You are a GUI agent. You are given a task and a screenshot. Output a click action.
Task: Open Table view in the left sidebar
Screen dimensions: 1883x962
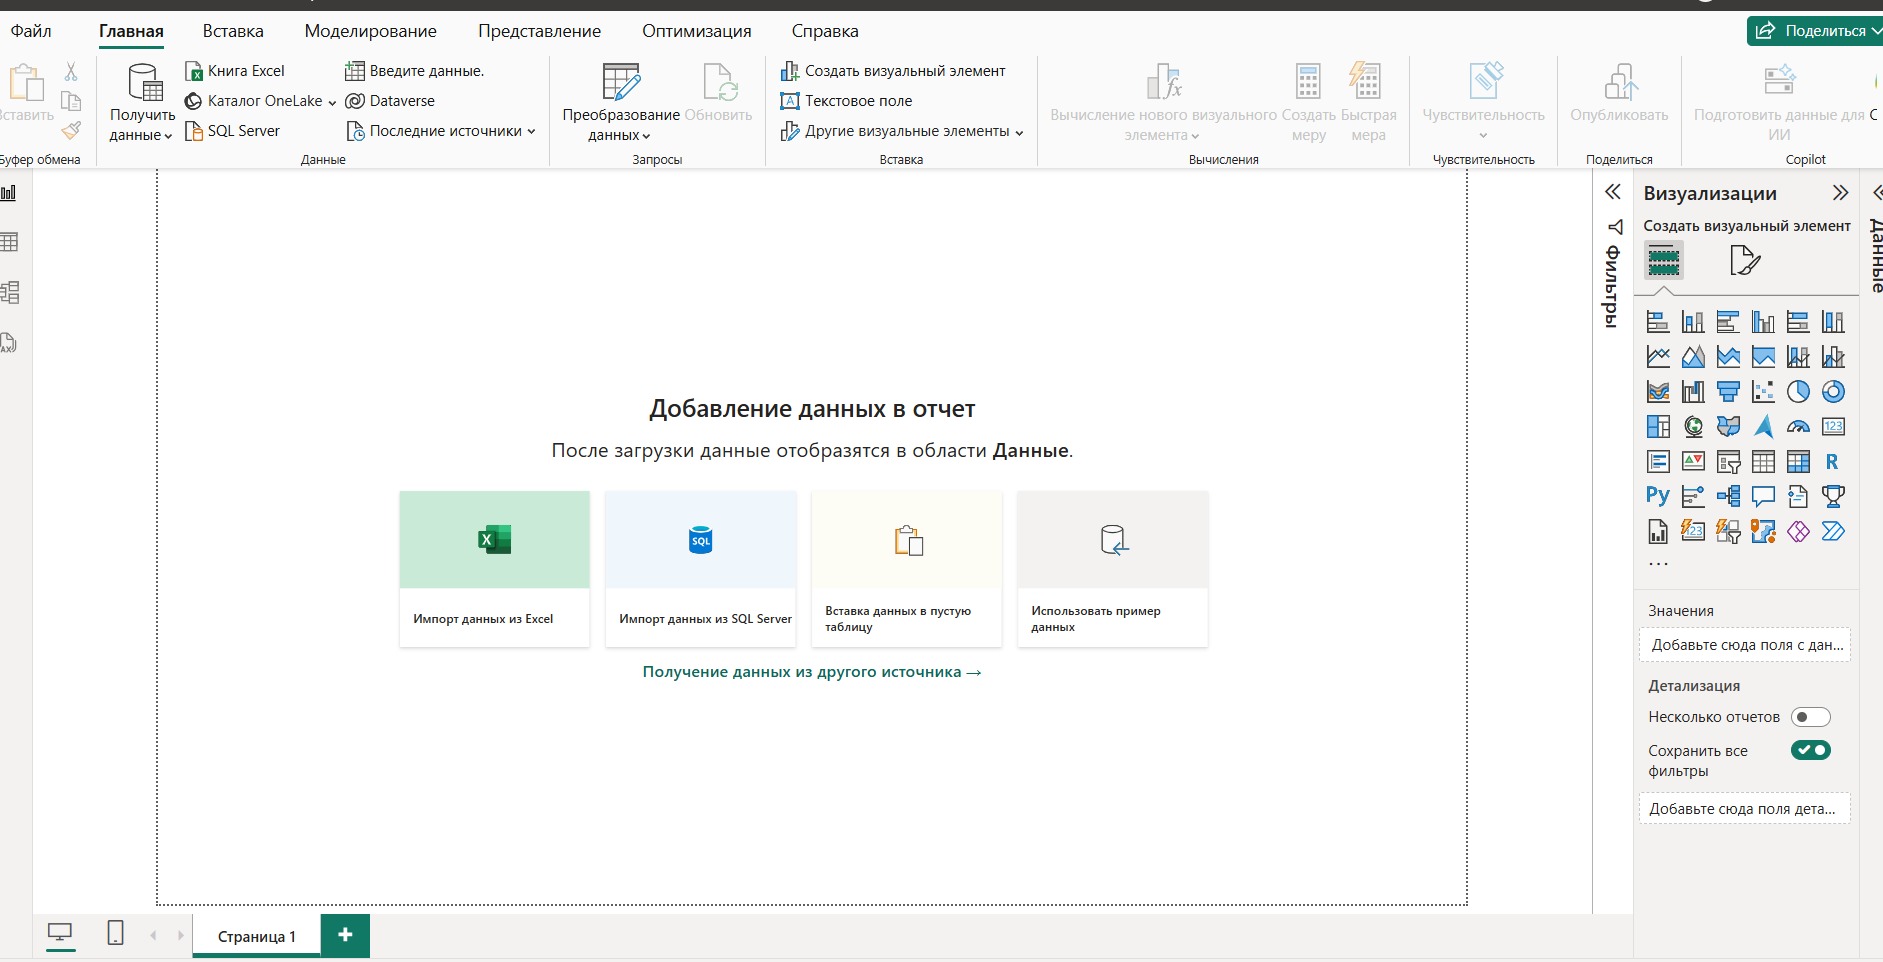coord(10,241)
